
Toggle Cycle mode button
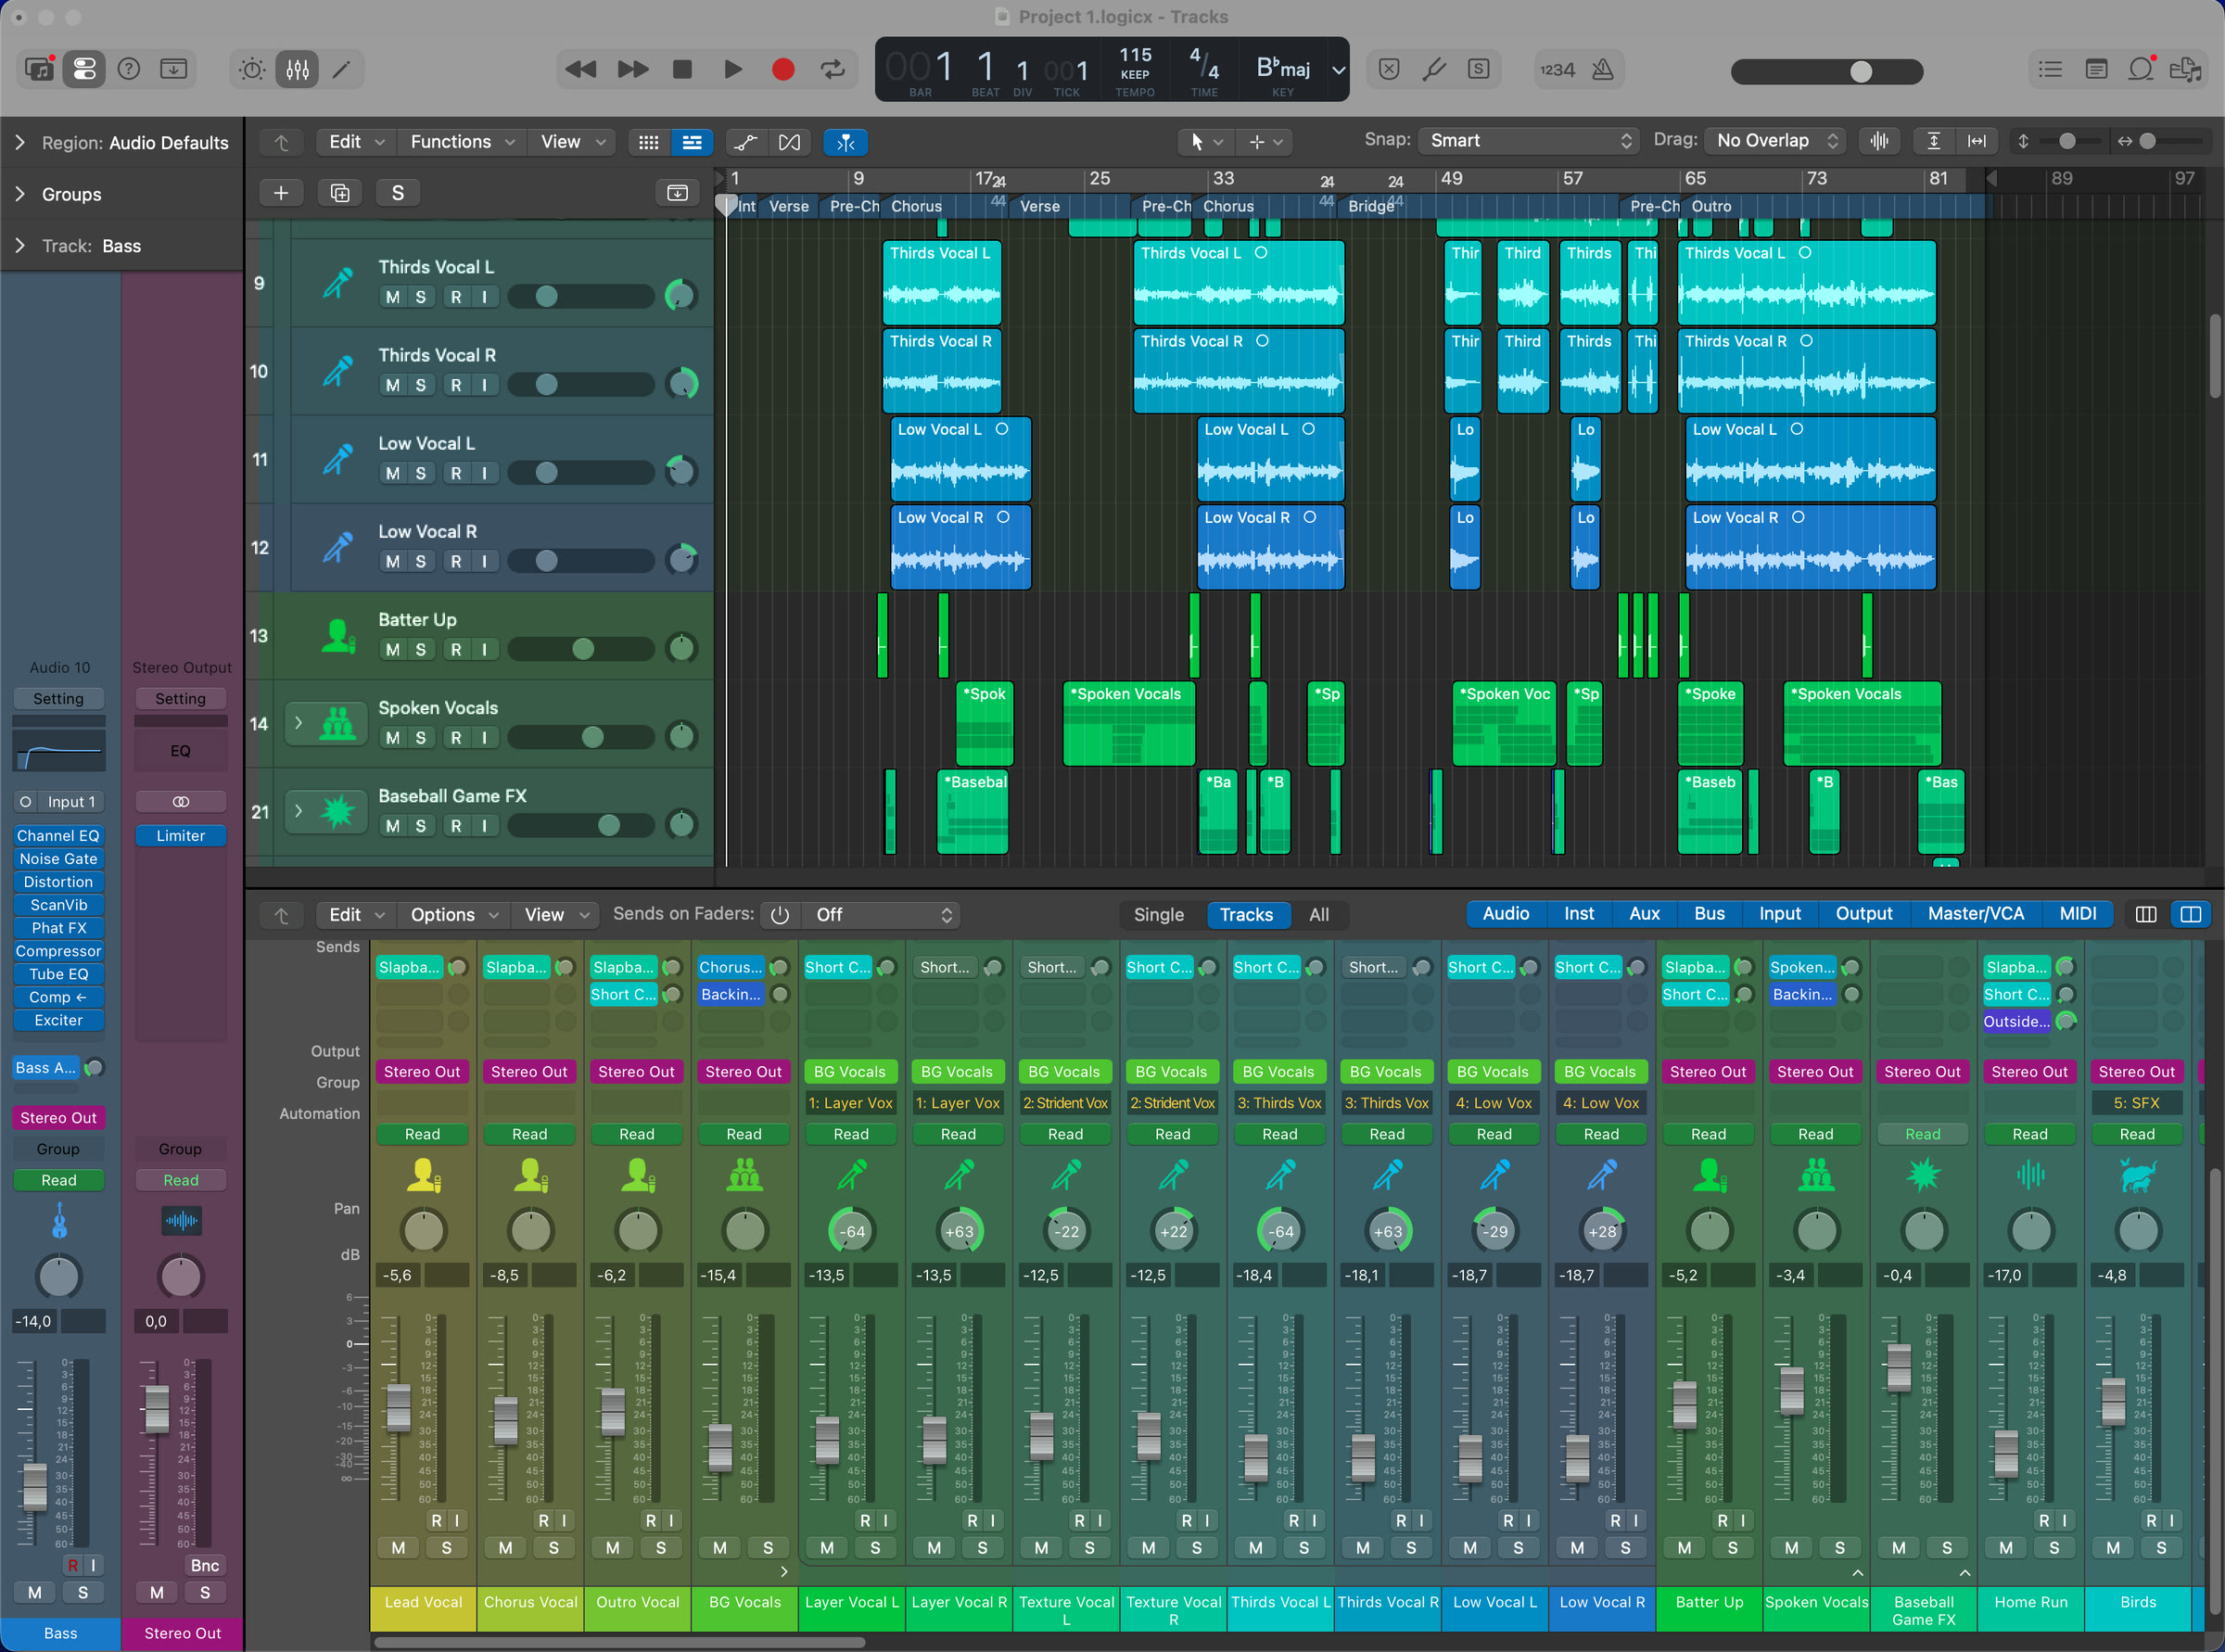[832, 69]
